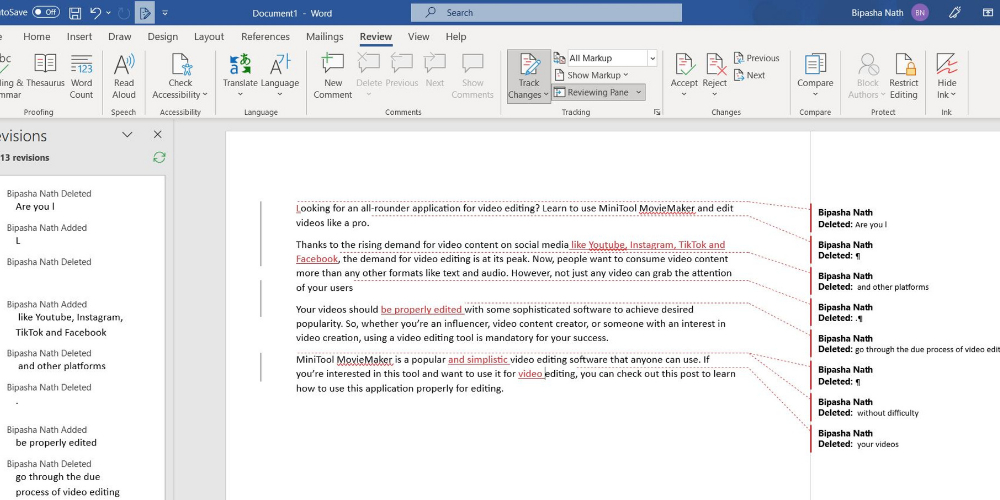
Task: Go to the Design tab
Action: [x=163, y=37]
